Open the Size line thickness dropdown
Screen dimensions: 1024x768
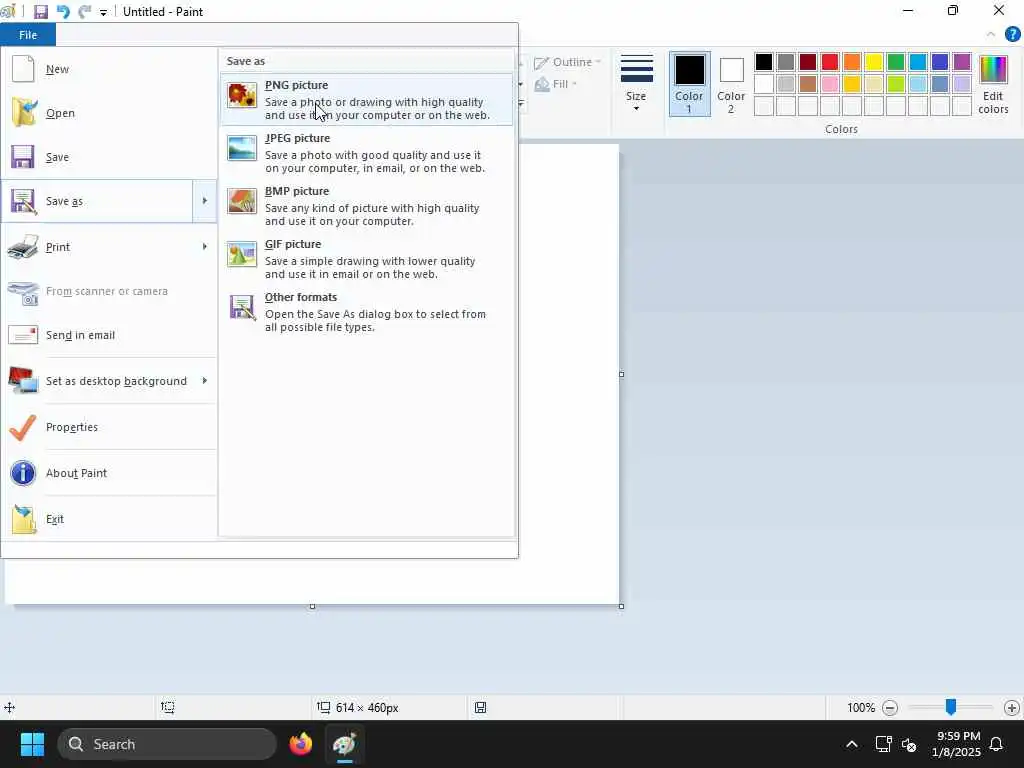click(x=636, y=83)
